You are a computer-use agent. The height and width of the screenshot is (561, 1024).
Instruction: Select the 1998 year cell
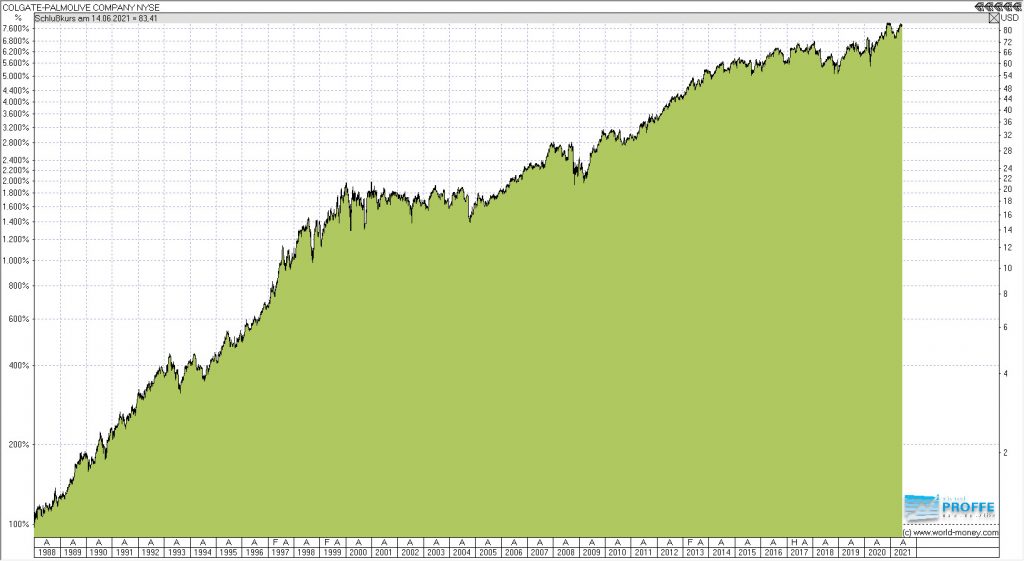pyautogui.click(x=306, y=552)
